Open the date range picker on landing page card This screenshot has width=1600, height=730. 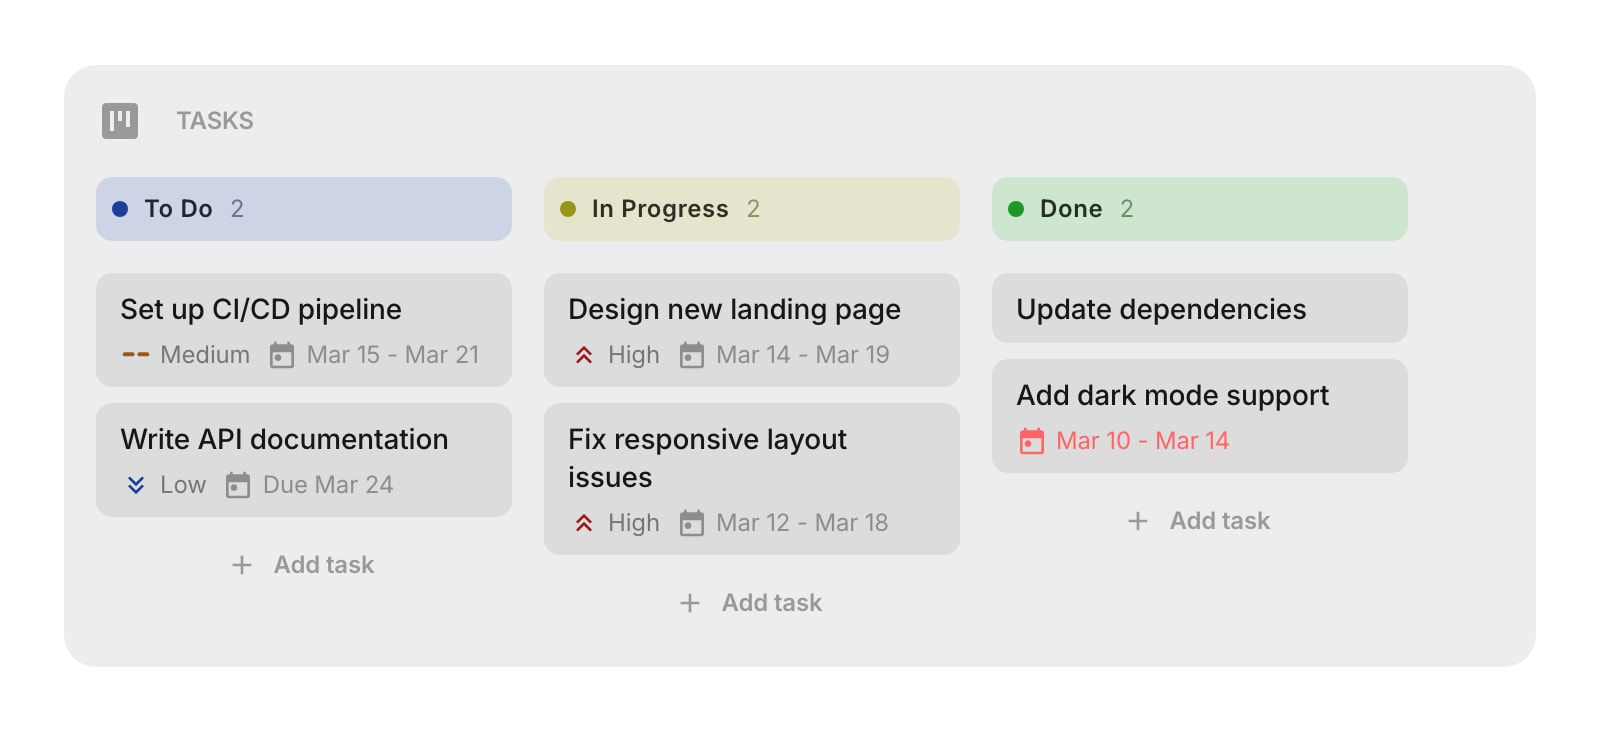tap(692, 354)
